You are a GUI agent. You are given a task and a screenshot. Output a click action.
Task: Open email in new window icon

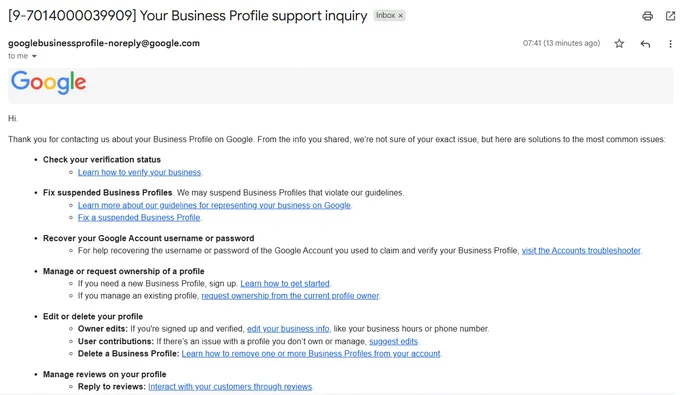(x=670, y=16)
